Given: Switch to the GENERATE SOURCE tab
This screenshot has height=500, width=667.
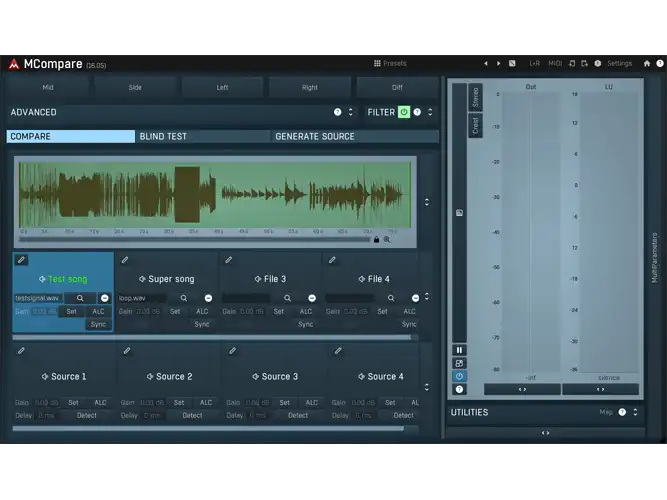Looking at the screenshot, I should pos(355,136).
